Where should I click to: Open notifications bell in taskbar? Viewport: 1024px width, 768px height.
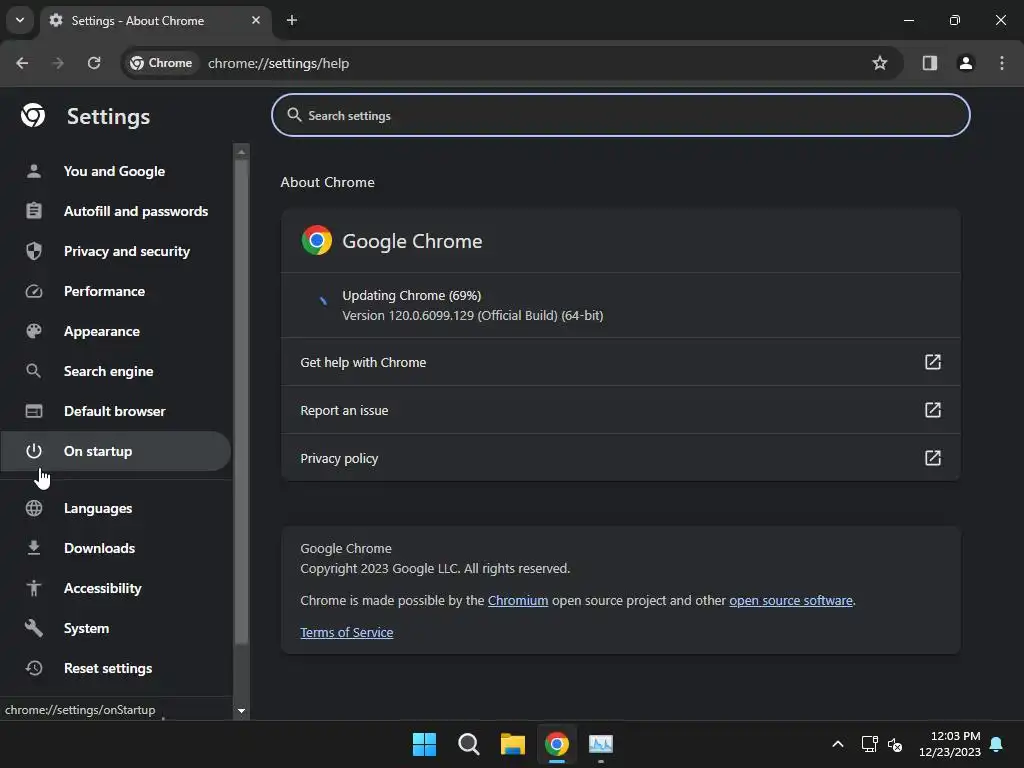[x=997, y=744]
